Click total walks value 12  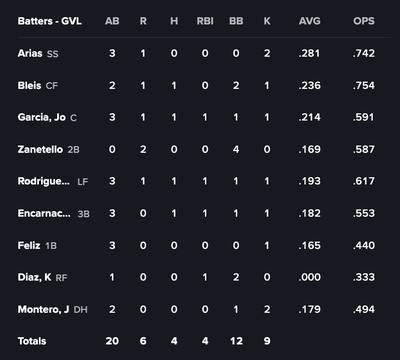point(236,341)
